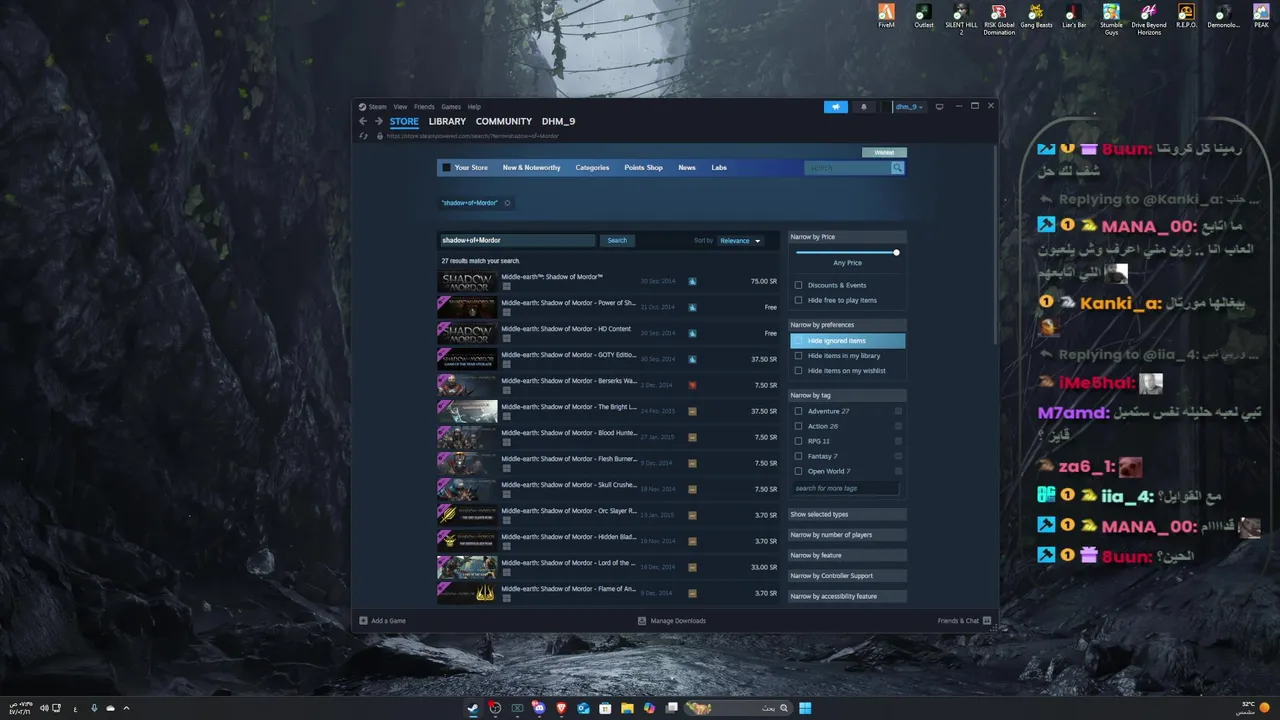The image size is (1280, 720).
Task: Launch Drive Beyond Horizons desktop shortcut
Action: coord(1149,19)
